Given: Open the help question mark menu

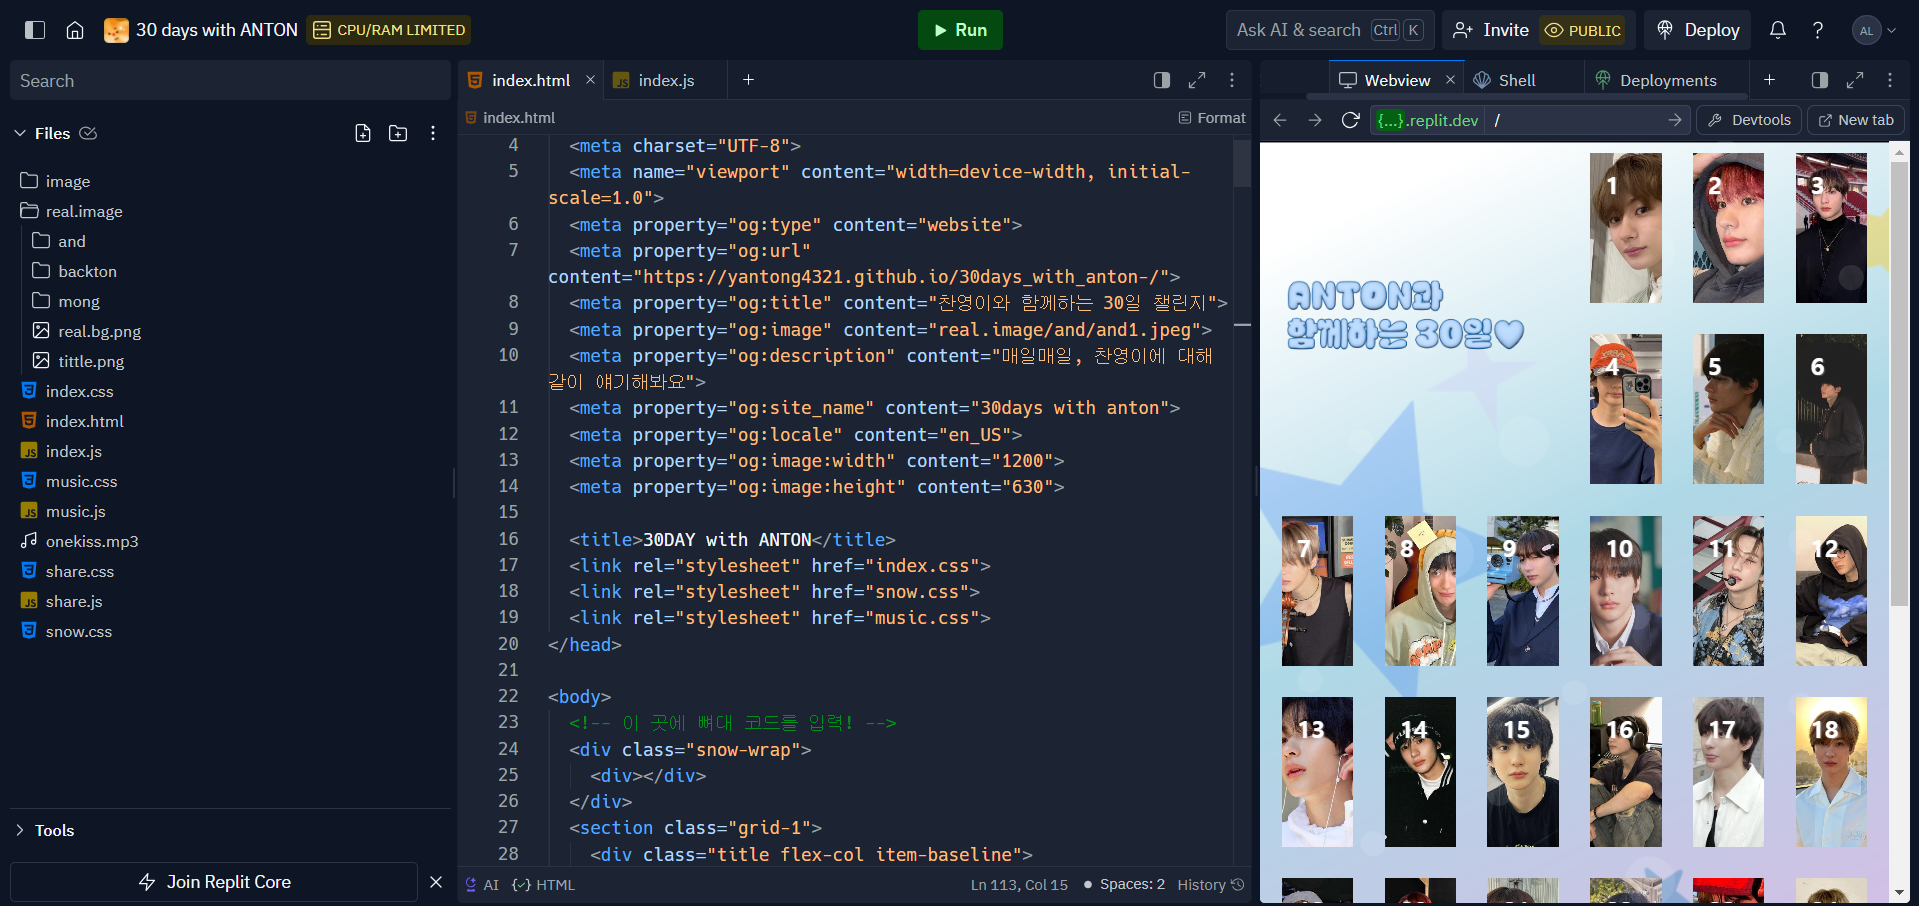Looking at the screenshot, I should click(x=1818, y=30).
